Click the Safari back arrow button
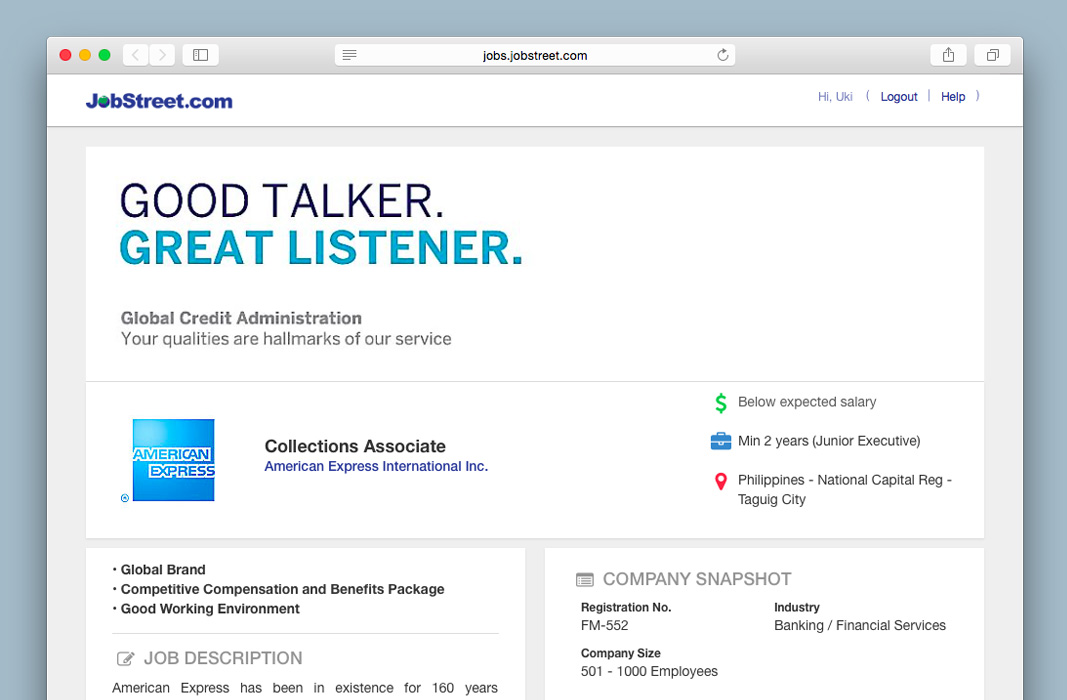 pyautogui.click(x=135, y=55)
